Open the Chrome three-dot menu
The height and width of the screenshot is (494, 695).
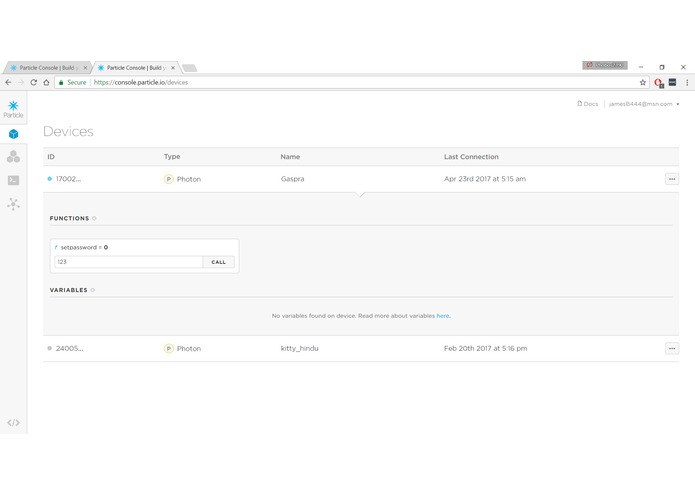tap(687, 82)
